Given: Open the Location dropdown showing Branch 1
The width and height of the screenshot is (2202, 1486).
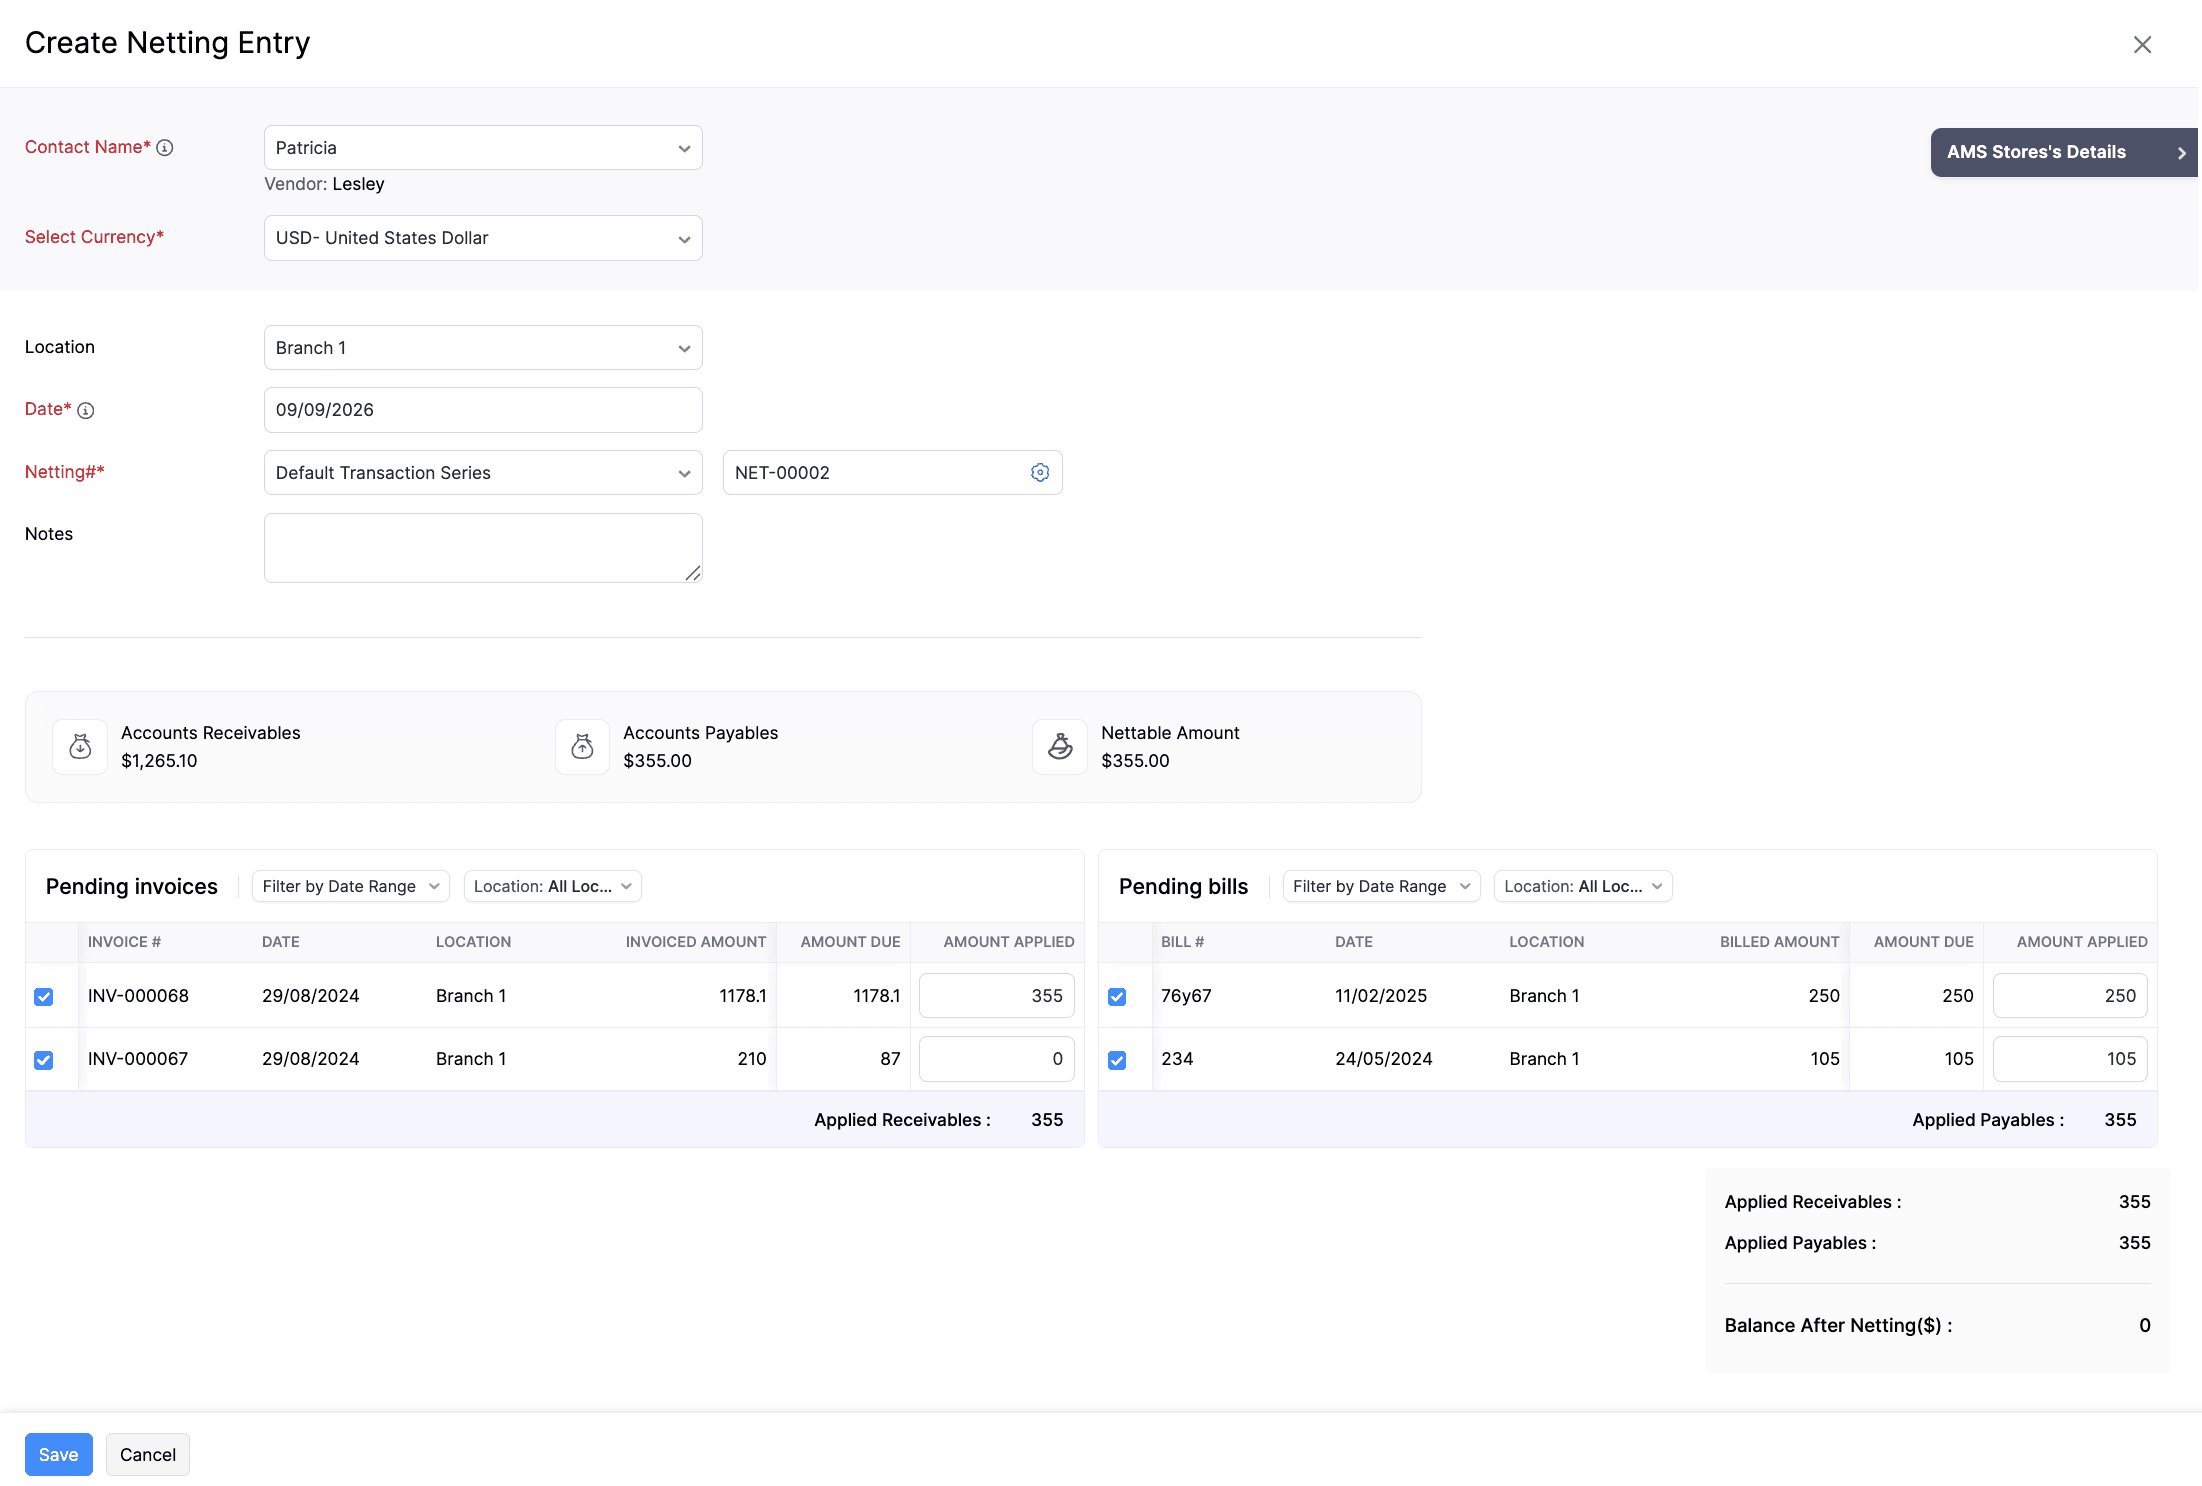Looking at the screenshot, I should (x=483, y=348).
